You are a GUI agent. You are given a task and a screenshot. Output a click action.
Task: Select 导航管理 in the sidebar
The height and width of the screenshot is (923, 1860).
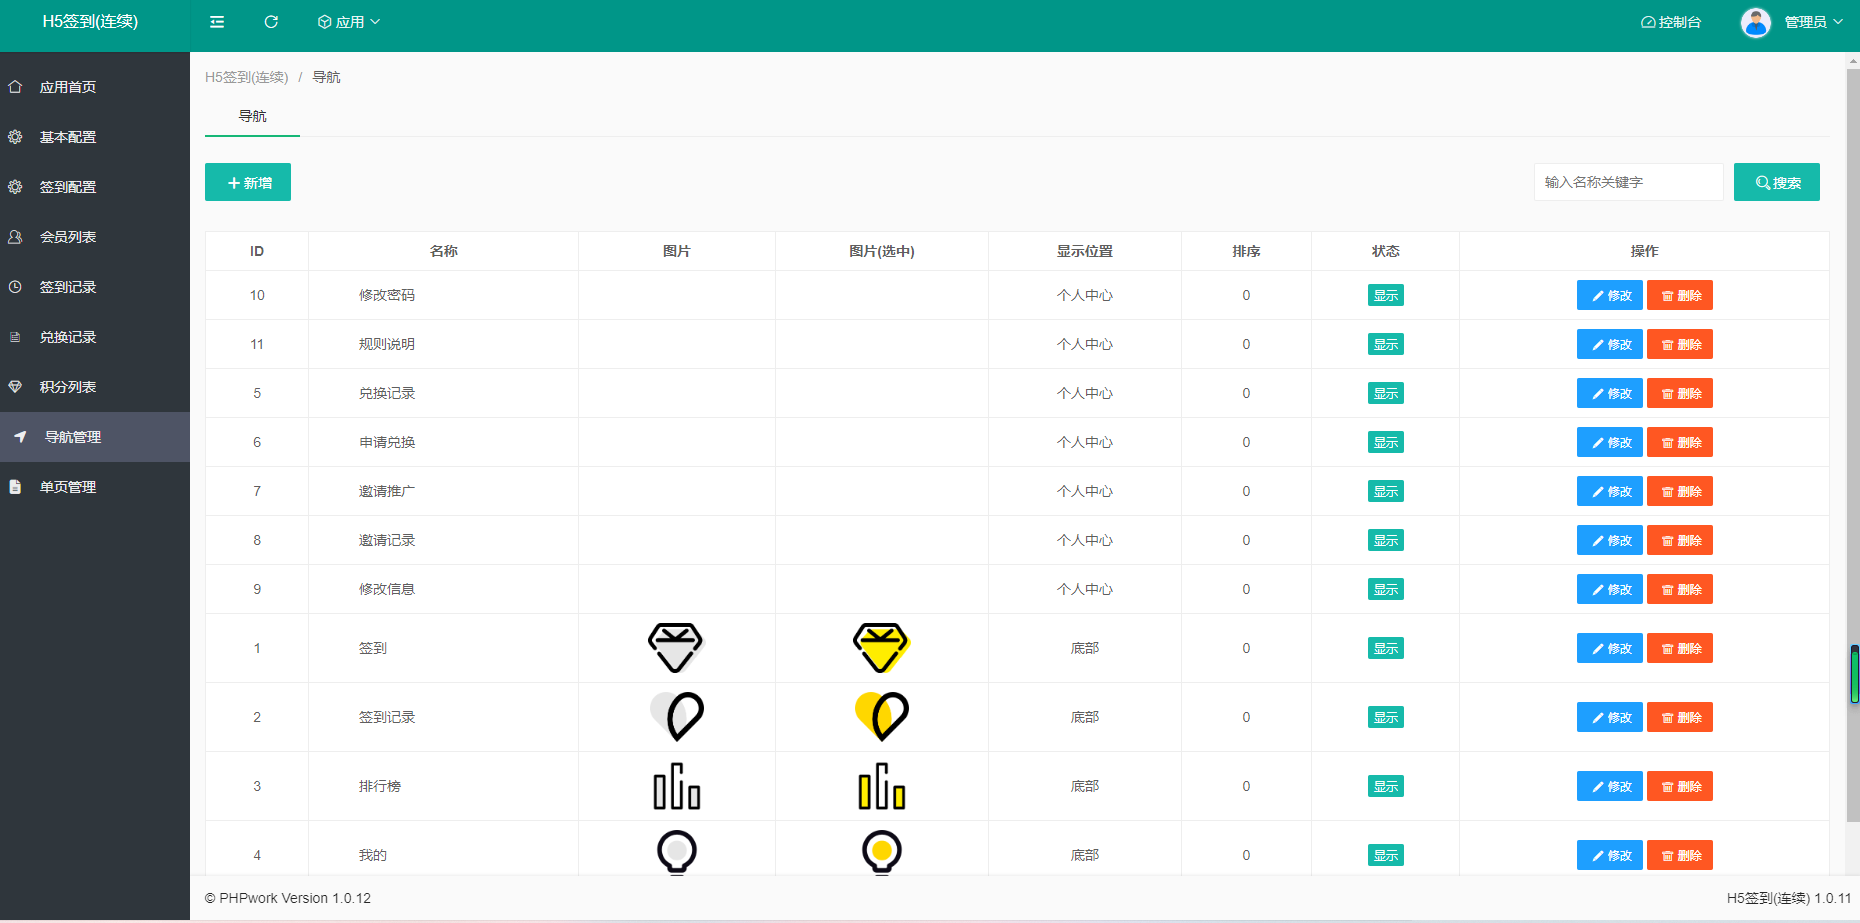coord(95,437)
